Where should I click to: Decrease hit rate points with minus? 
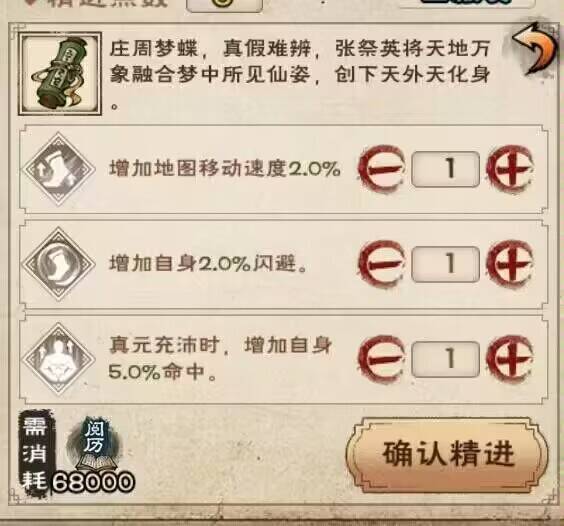click(382, 358)
